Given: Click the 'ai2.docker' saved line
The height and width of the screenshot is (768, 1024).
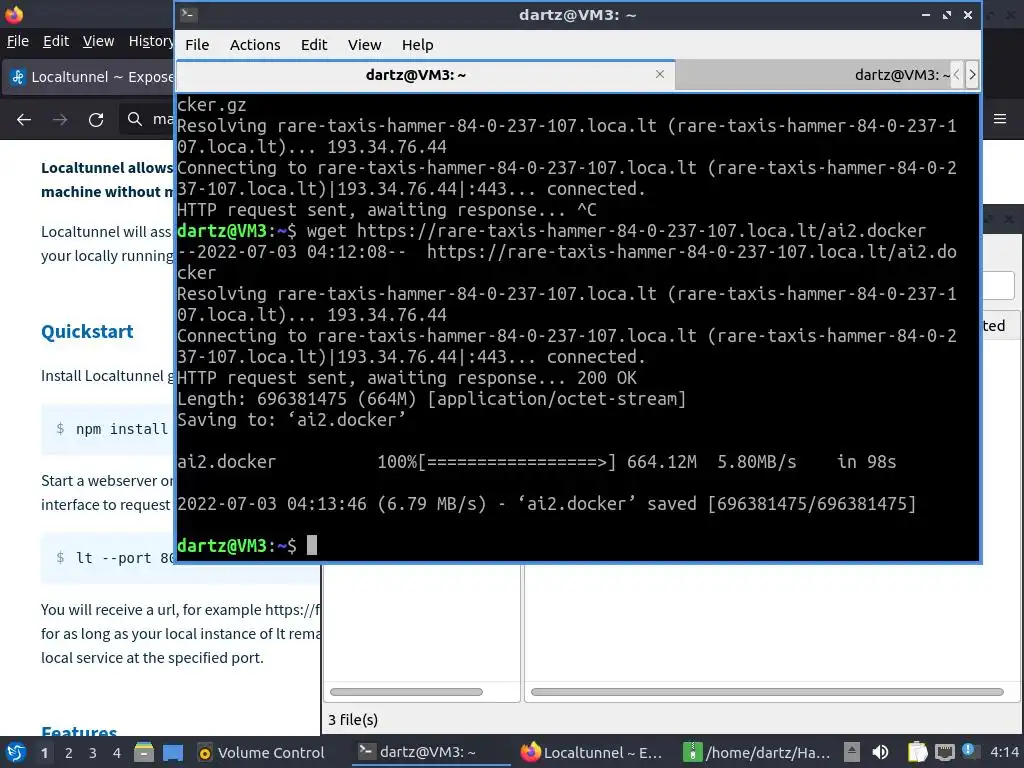Looking at the screenshot, I should [x=547, y=504].
